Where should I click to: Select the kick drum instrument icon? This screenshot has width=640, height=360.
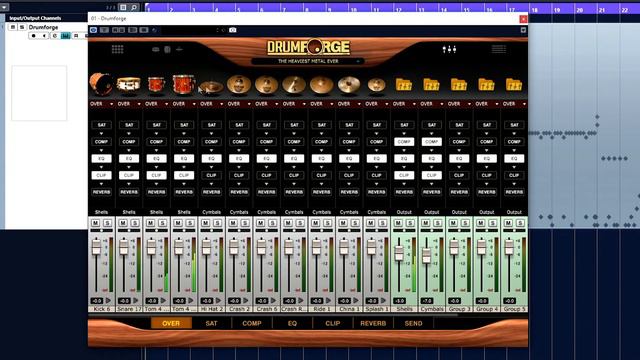[x=101, y=84]
